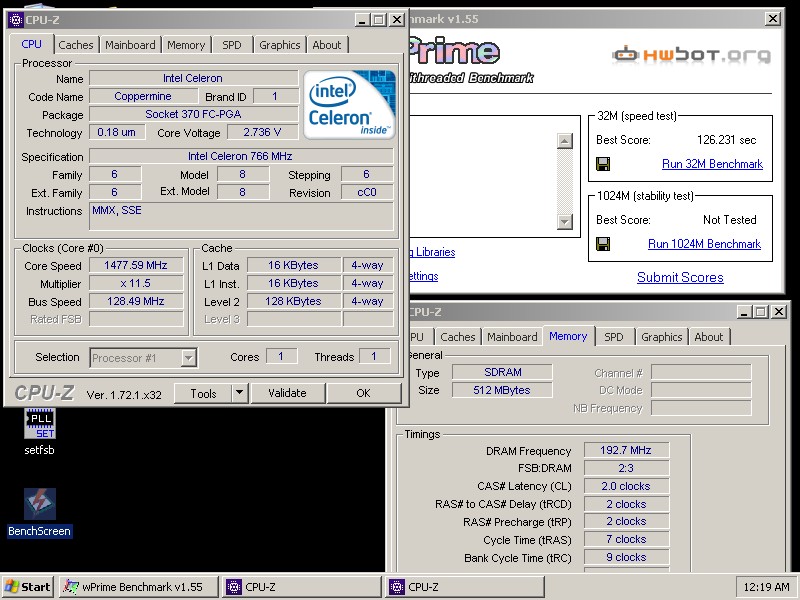Select Memory tab in the rear CPU-Z window
The width and height of the screenshot is (800, 600).
click(568, 336)
